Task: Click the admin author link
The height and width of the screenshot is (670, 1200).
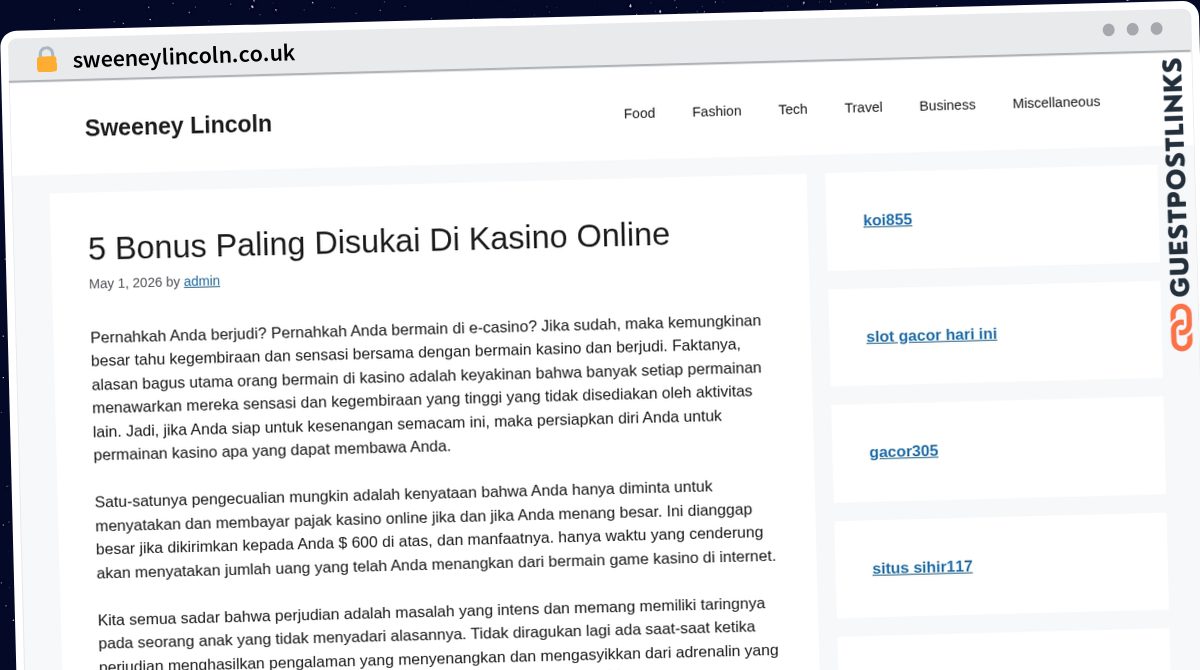Action: click(x=202, y=281)
